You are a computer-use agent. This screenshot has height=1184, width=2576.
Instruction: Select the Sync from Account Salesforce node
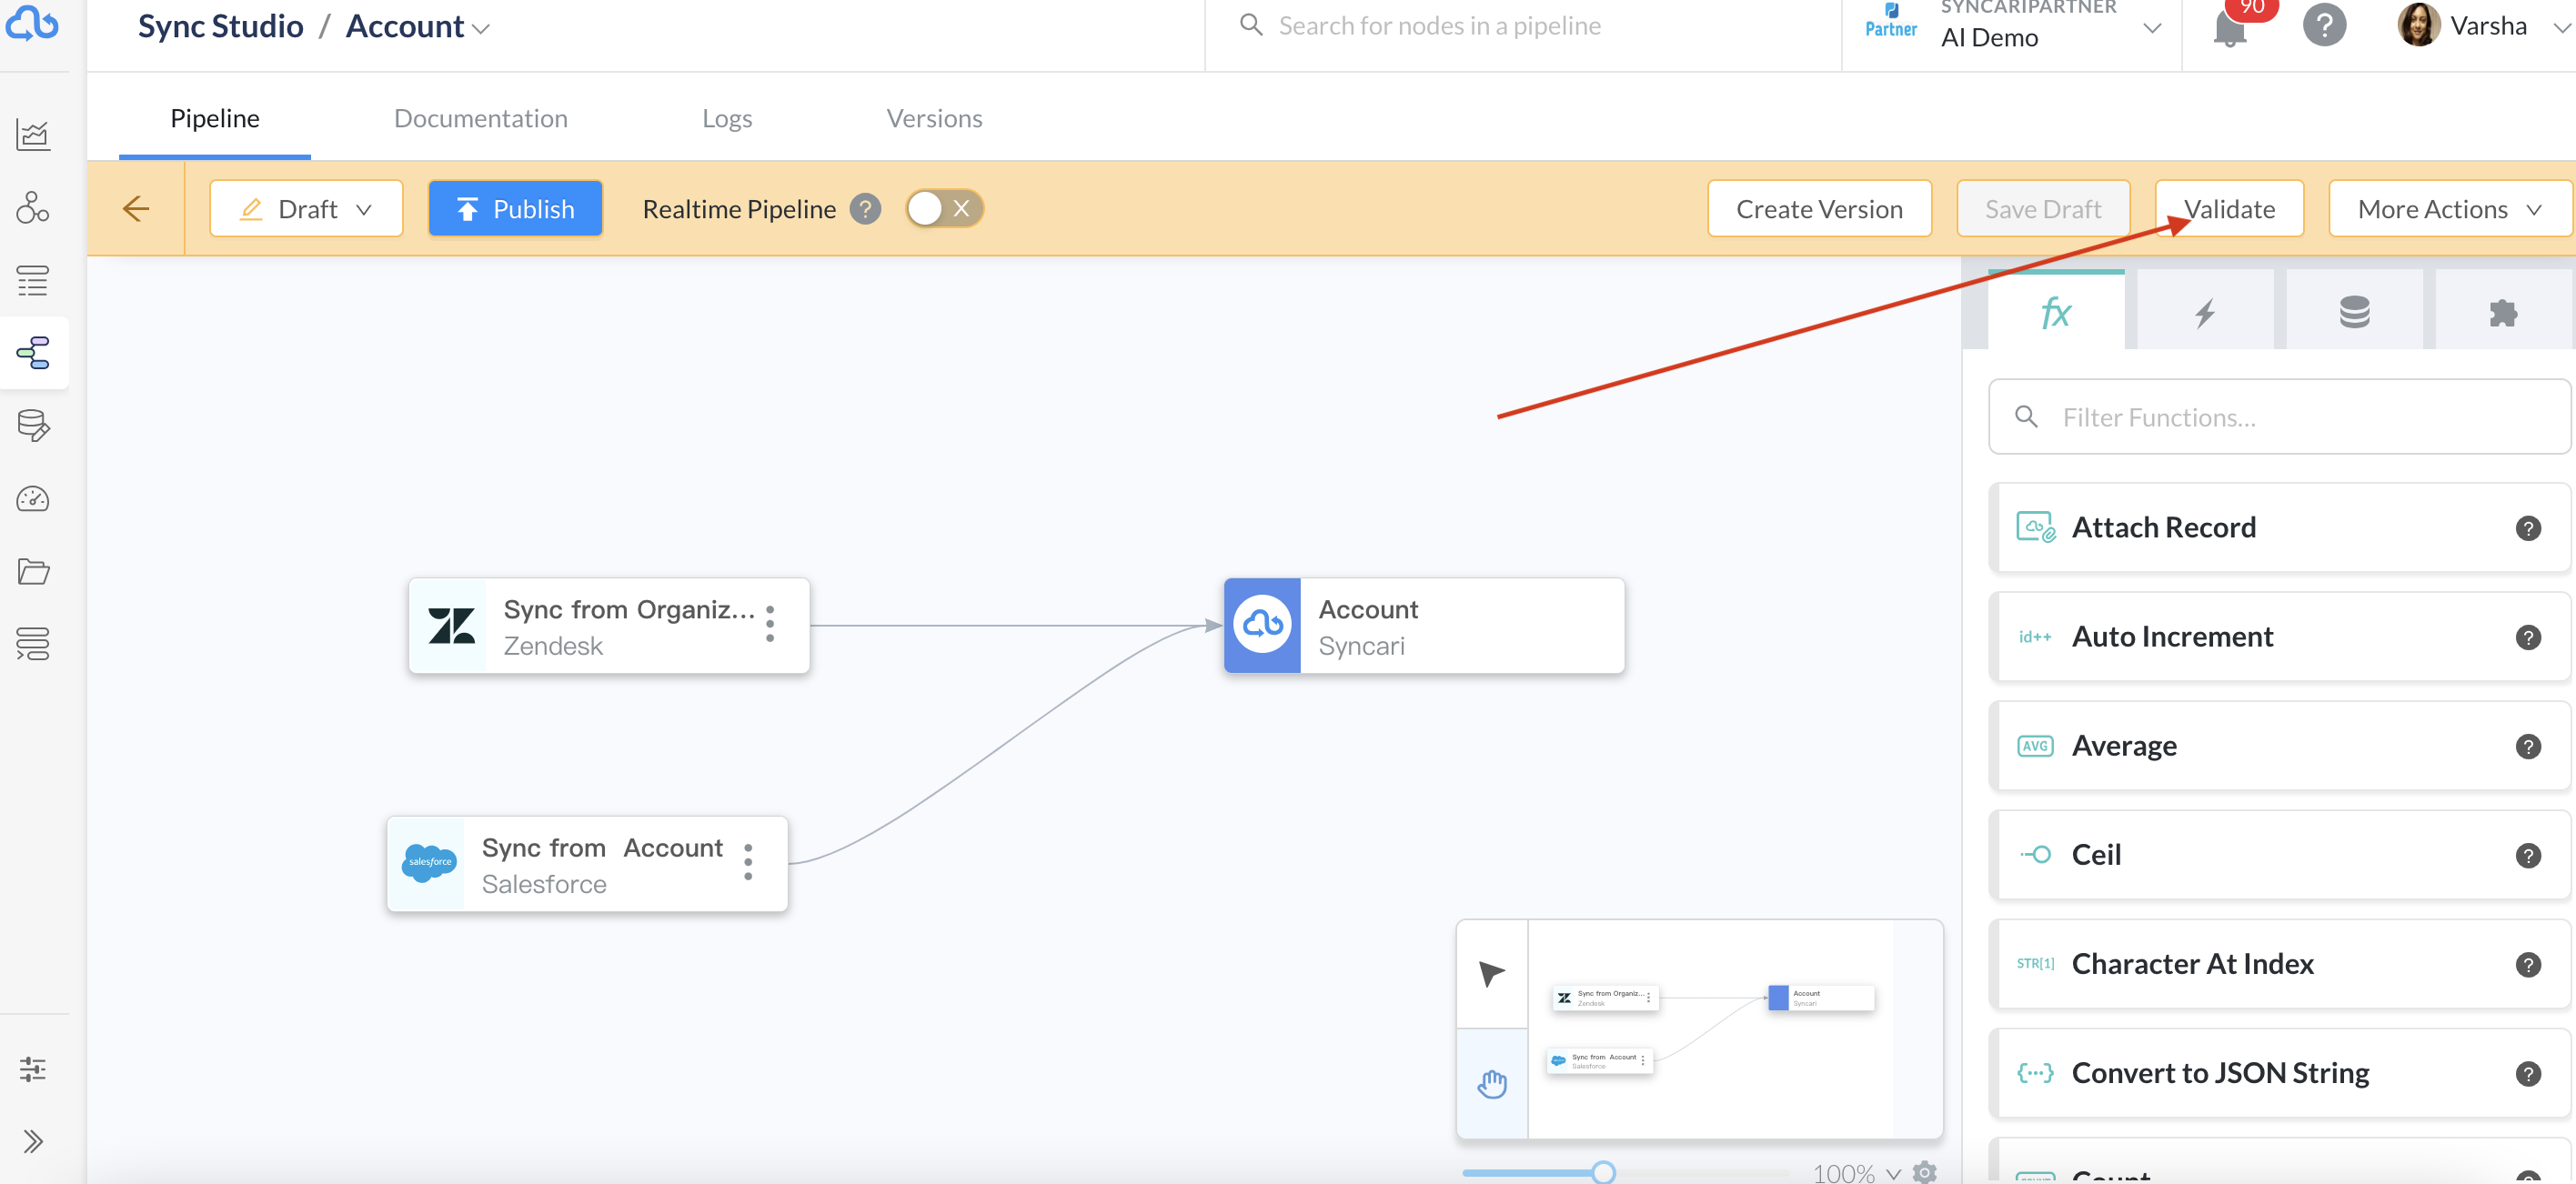[587, 864]
